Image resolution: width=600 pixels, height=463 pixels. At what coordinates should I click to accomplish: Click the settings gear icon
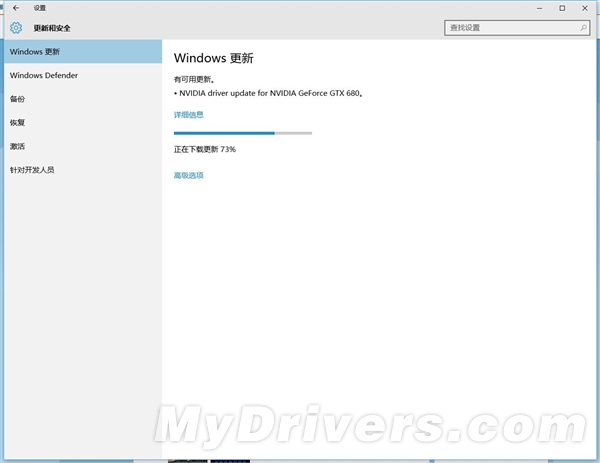click(16, 28)
